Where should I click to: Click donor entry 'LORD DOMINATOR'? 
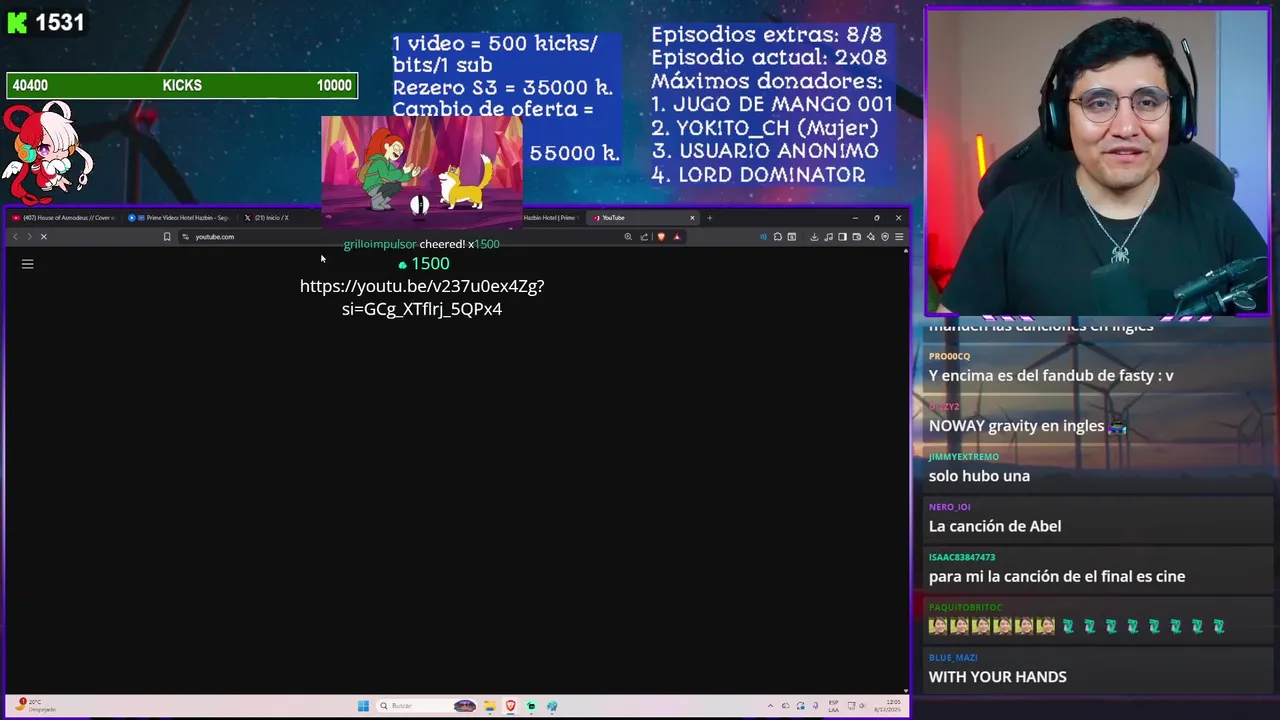point(758,175)
